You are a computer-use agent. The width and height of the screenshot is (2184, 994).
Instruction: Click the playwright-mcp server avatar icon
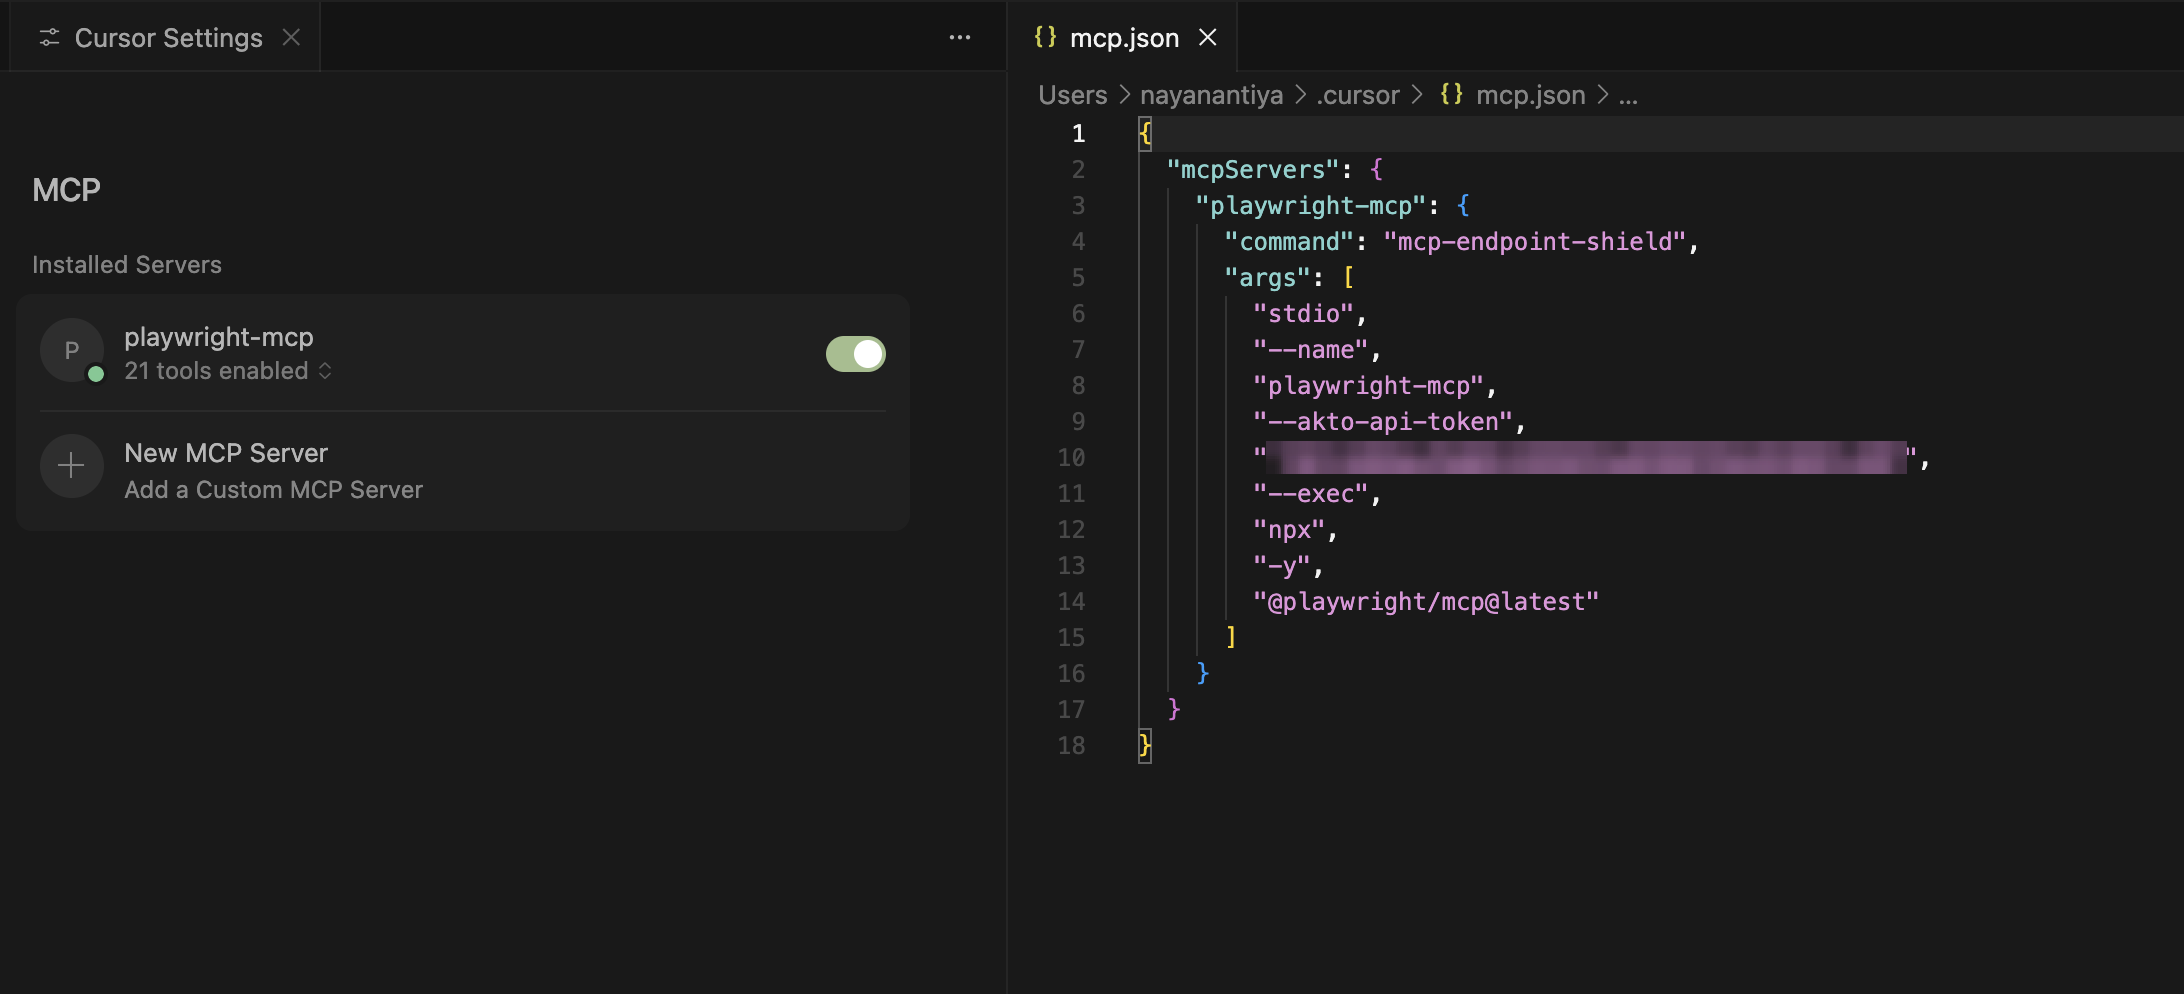71,351
